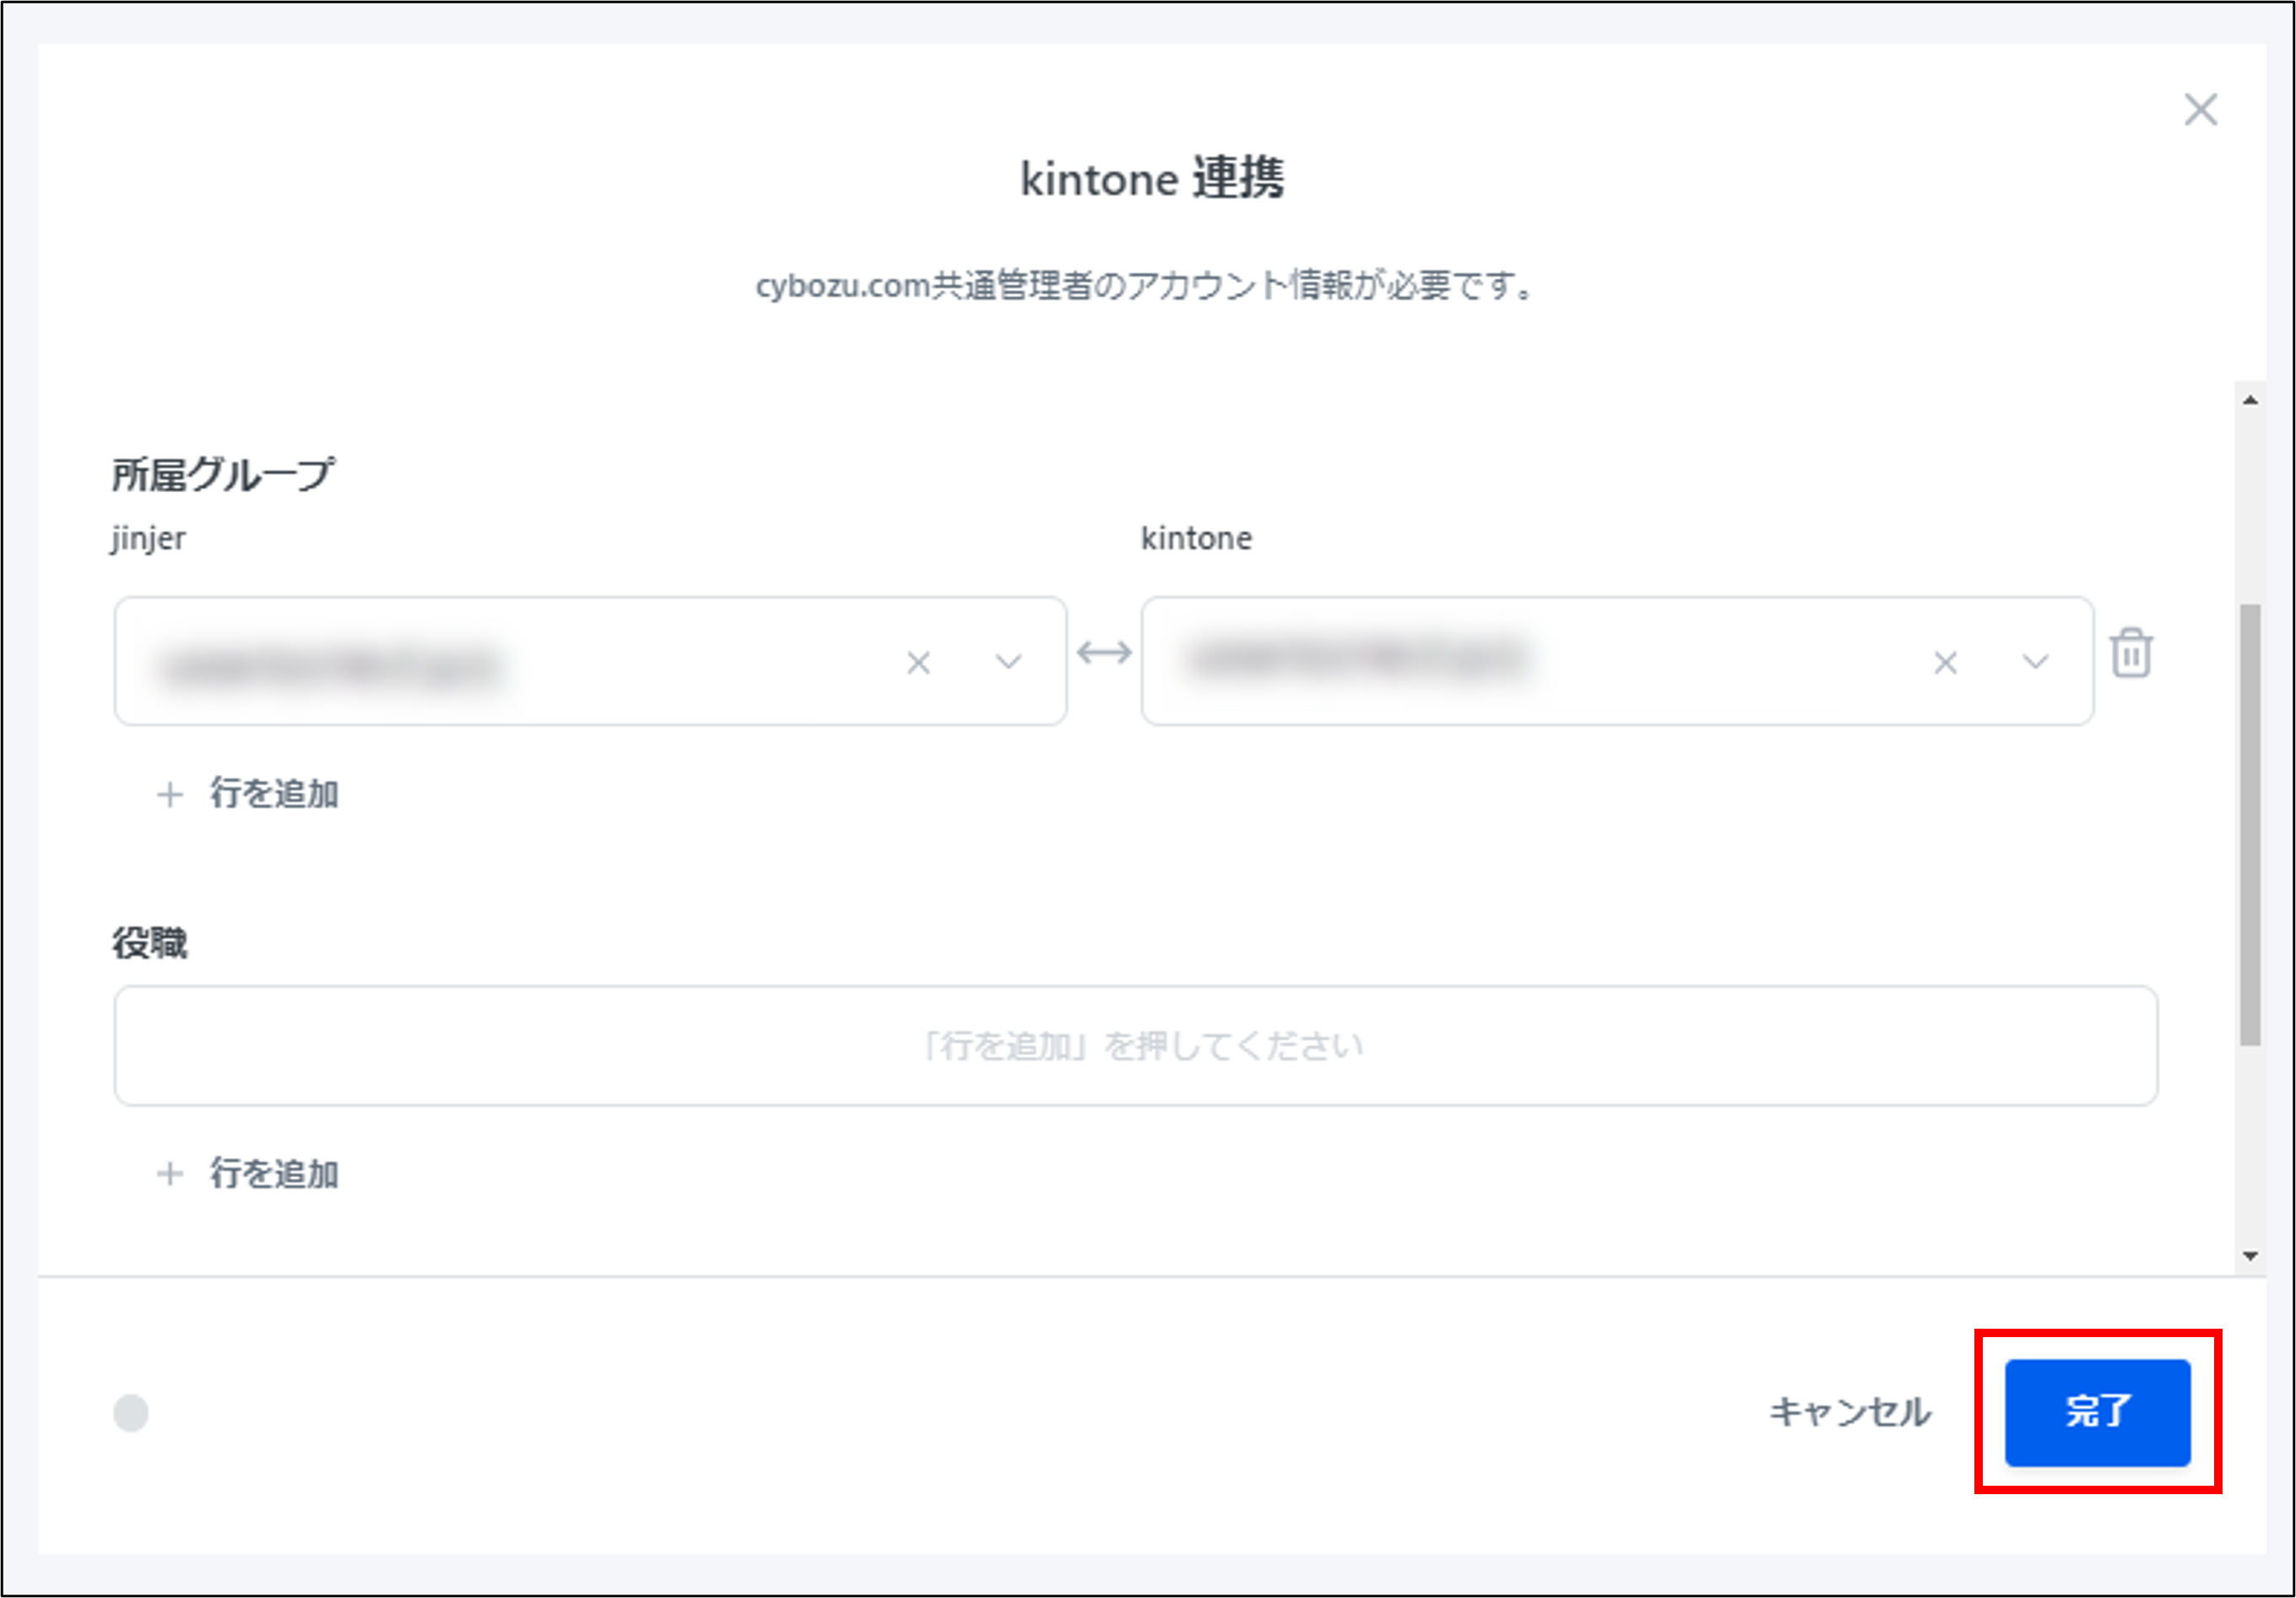Select キャンセル to cancel the dialog
Screen dimensions: 2296x1598
(1851, 1413)
